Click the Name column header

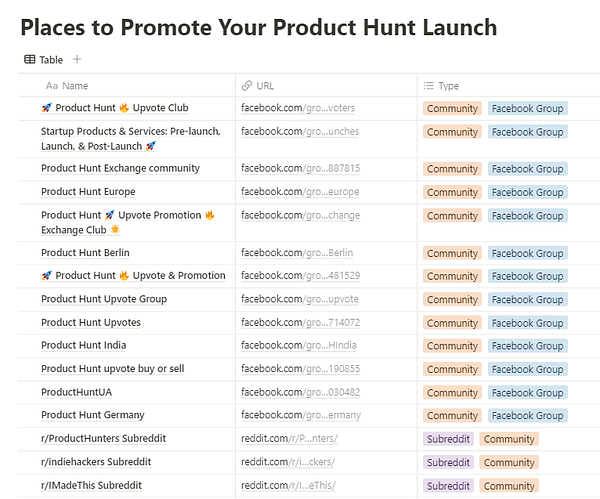74,86
